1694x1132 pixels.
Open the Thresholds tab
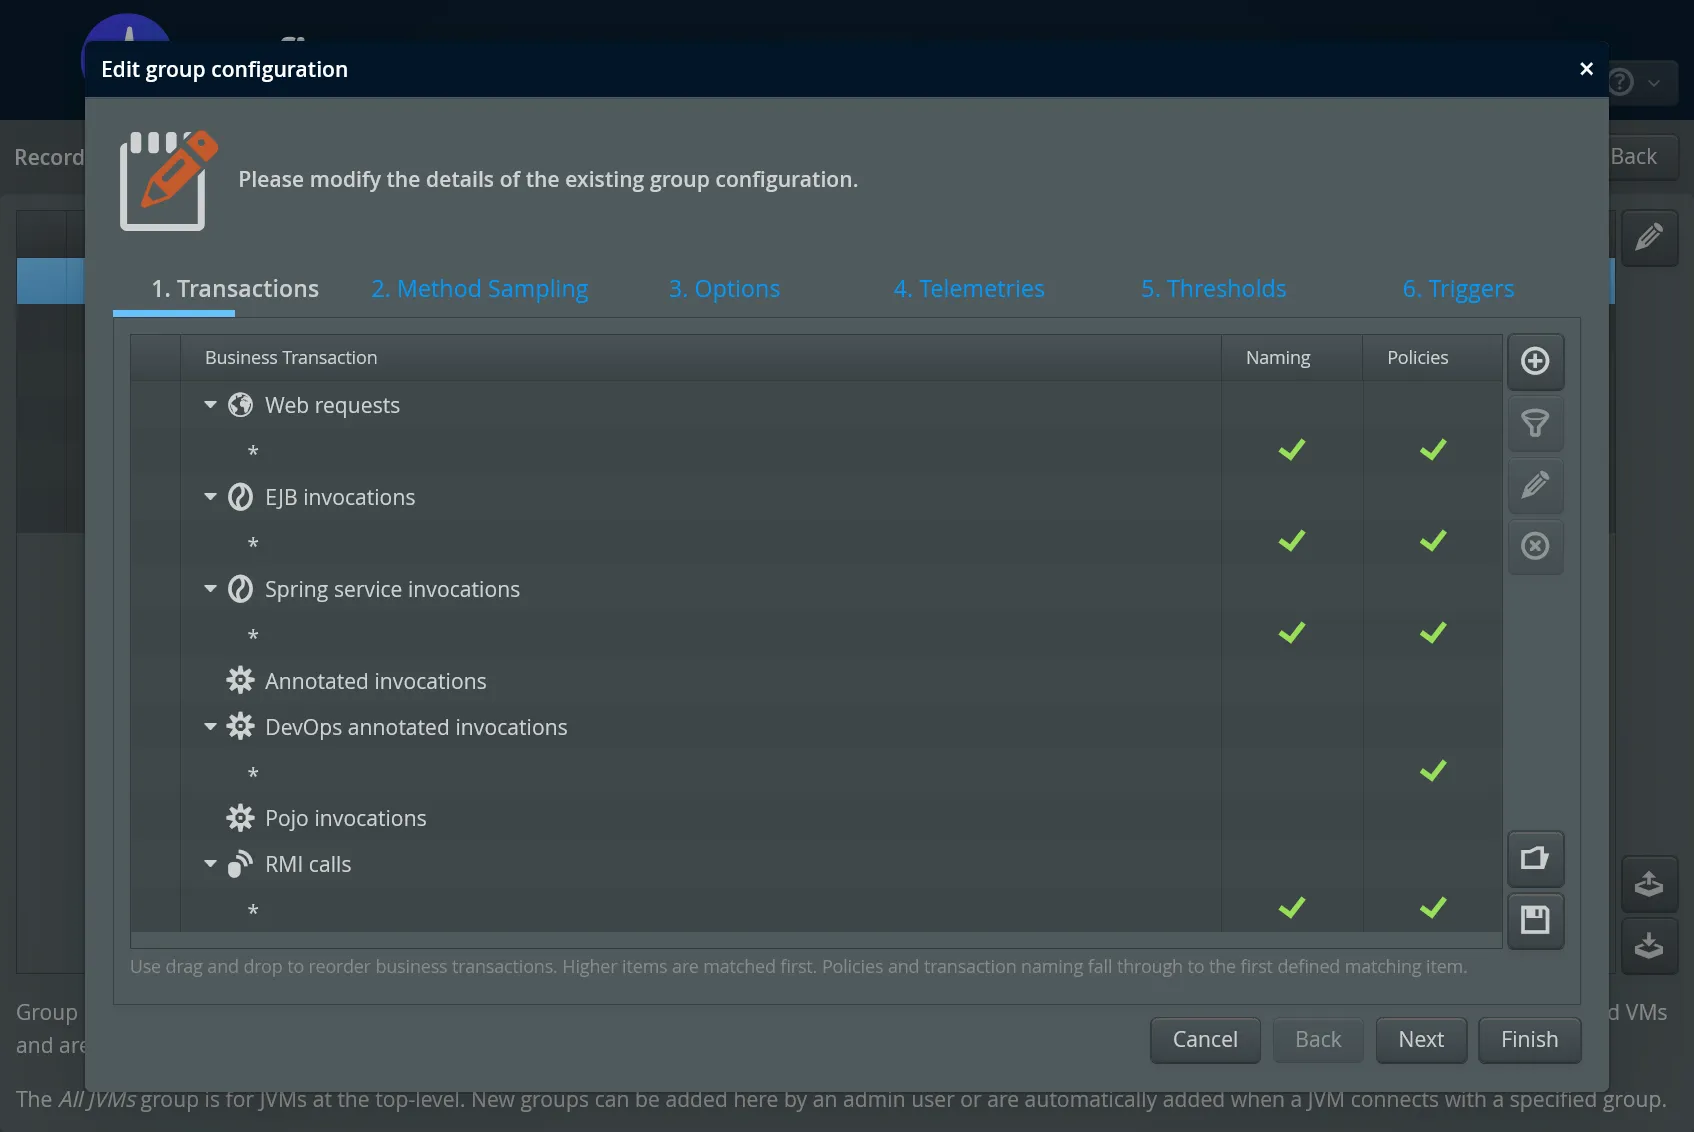click(1213, 289)
